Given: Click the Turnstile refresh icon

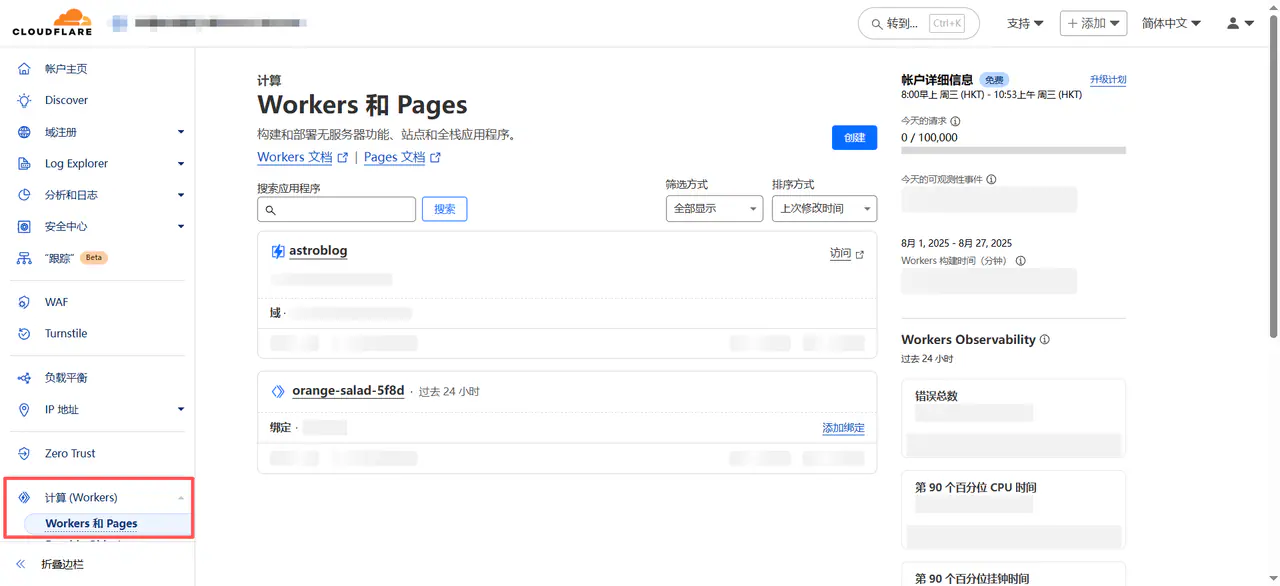Looking at the screenshot, I should tap(24, 333).
